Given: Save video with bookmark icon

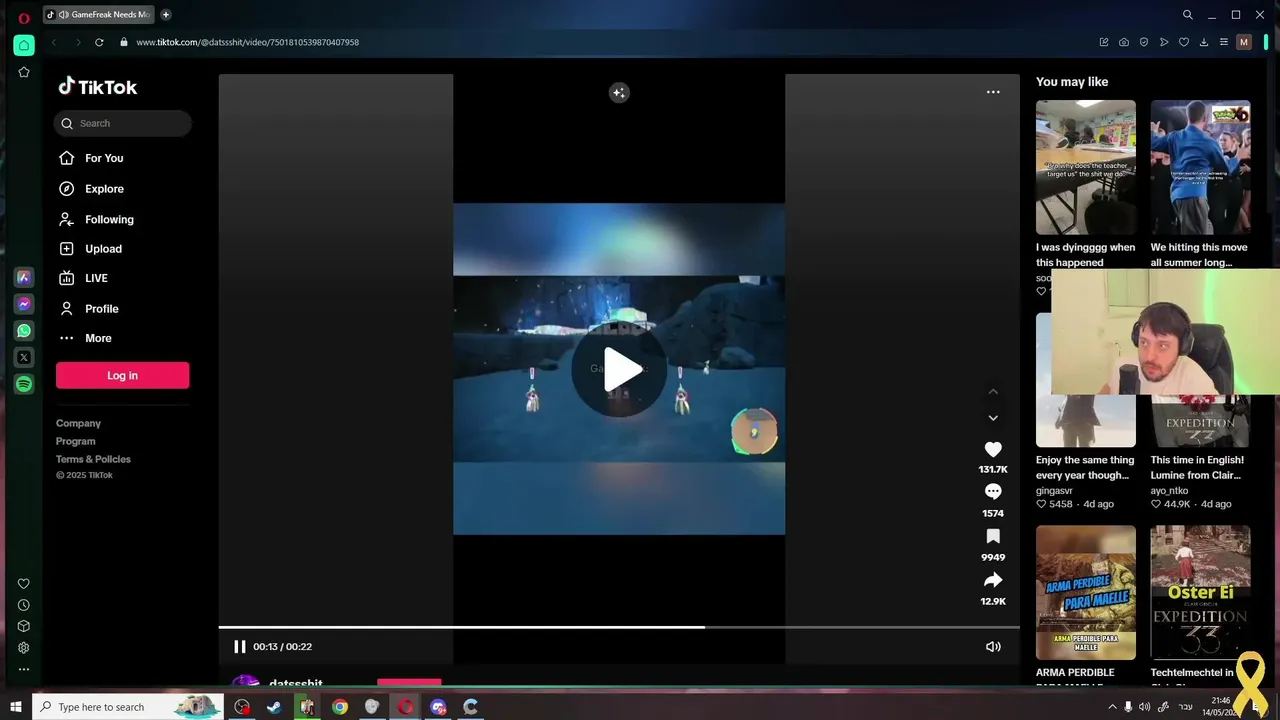Looking at the screenshot, I should 993,537.
